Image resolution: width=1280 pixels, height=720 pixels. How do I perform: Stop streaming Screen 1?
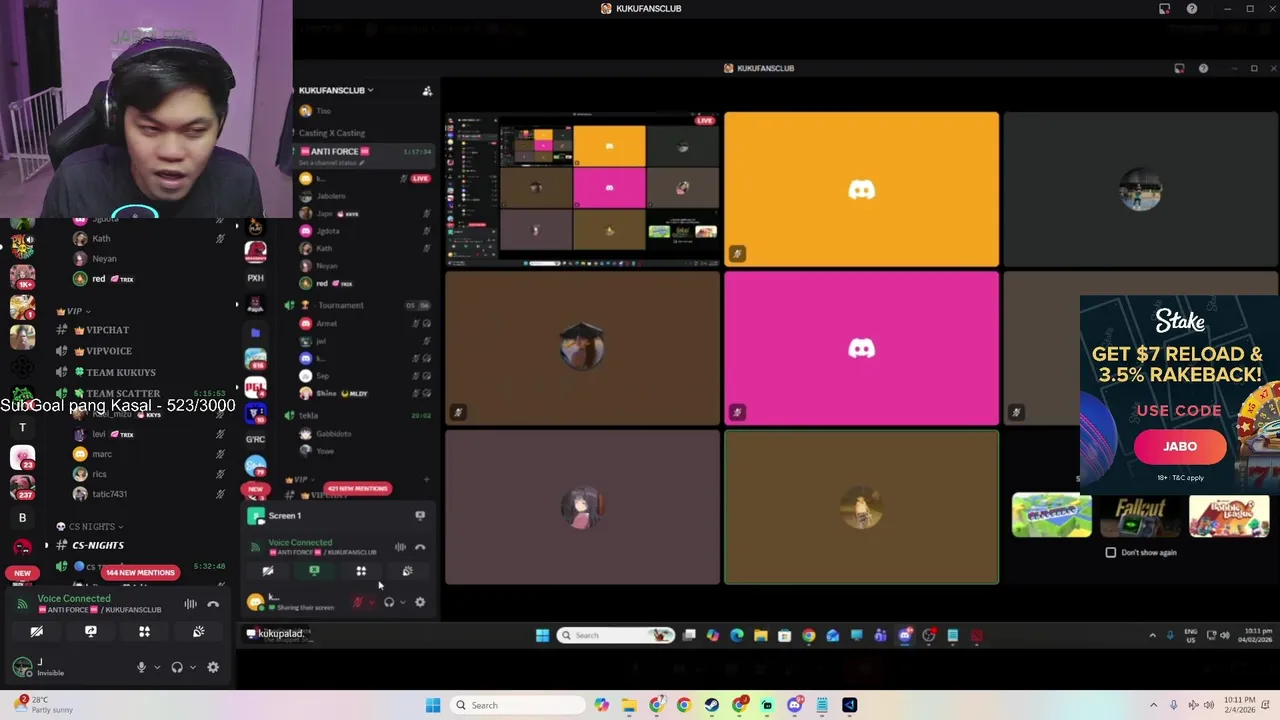(420, 516)
